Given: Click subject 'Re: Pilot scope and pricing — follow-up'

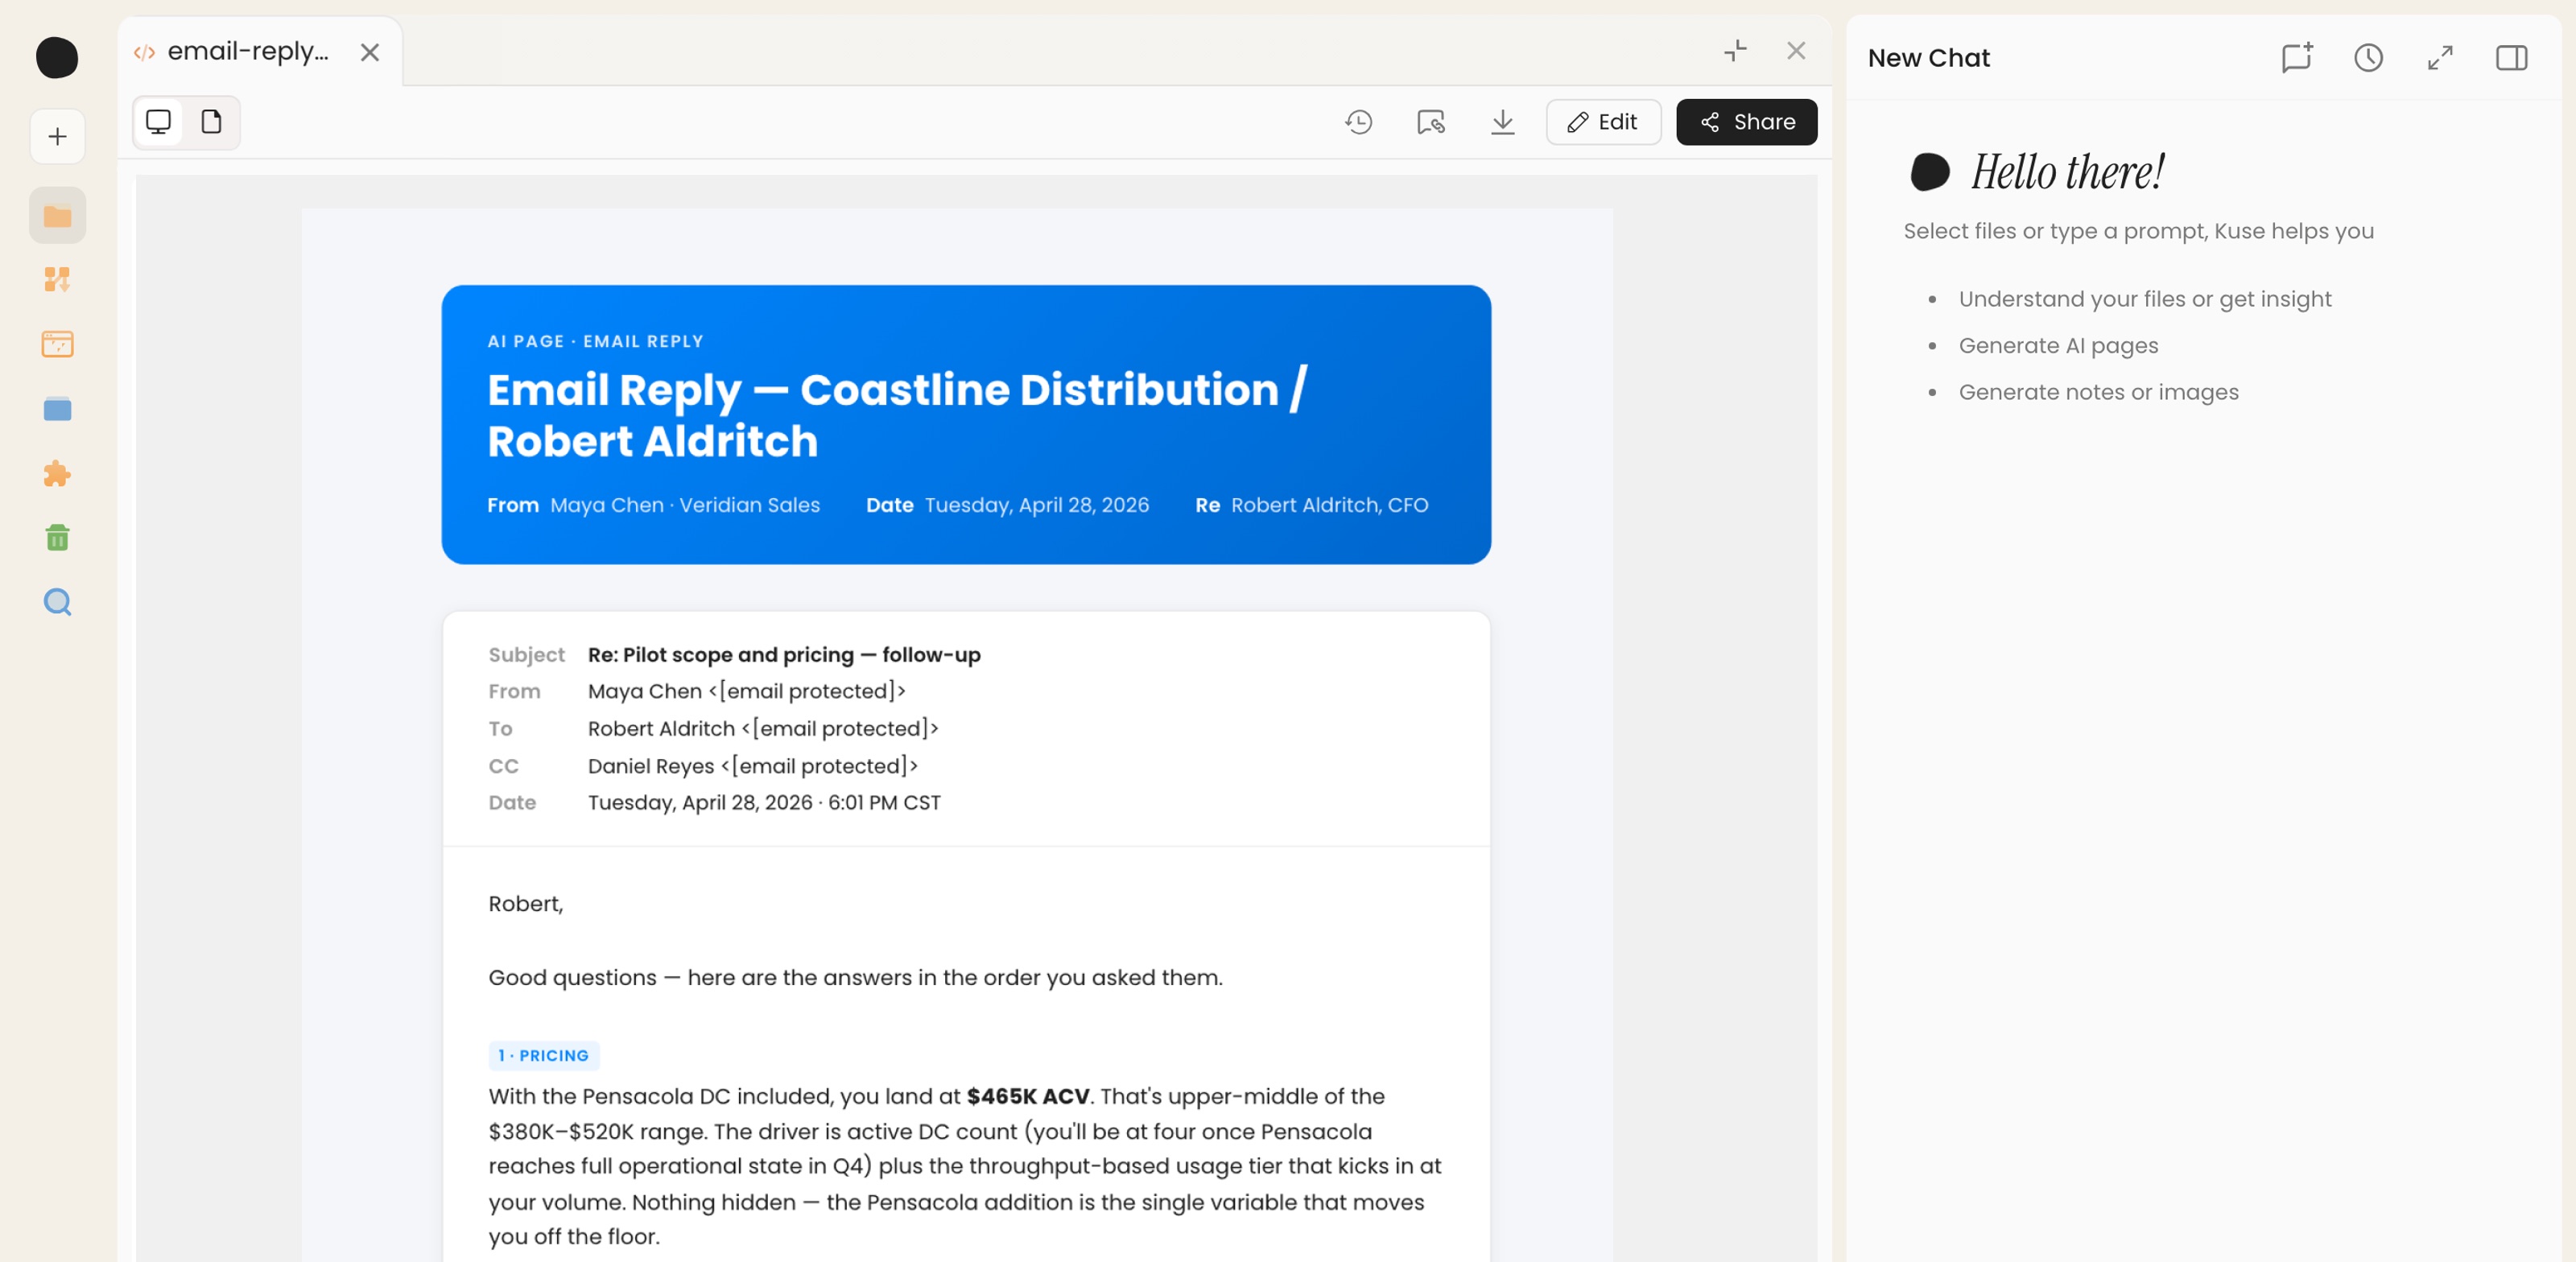Looking at the screenshot, I should 783,655.
